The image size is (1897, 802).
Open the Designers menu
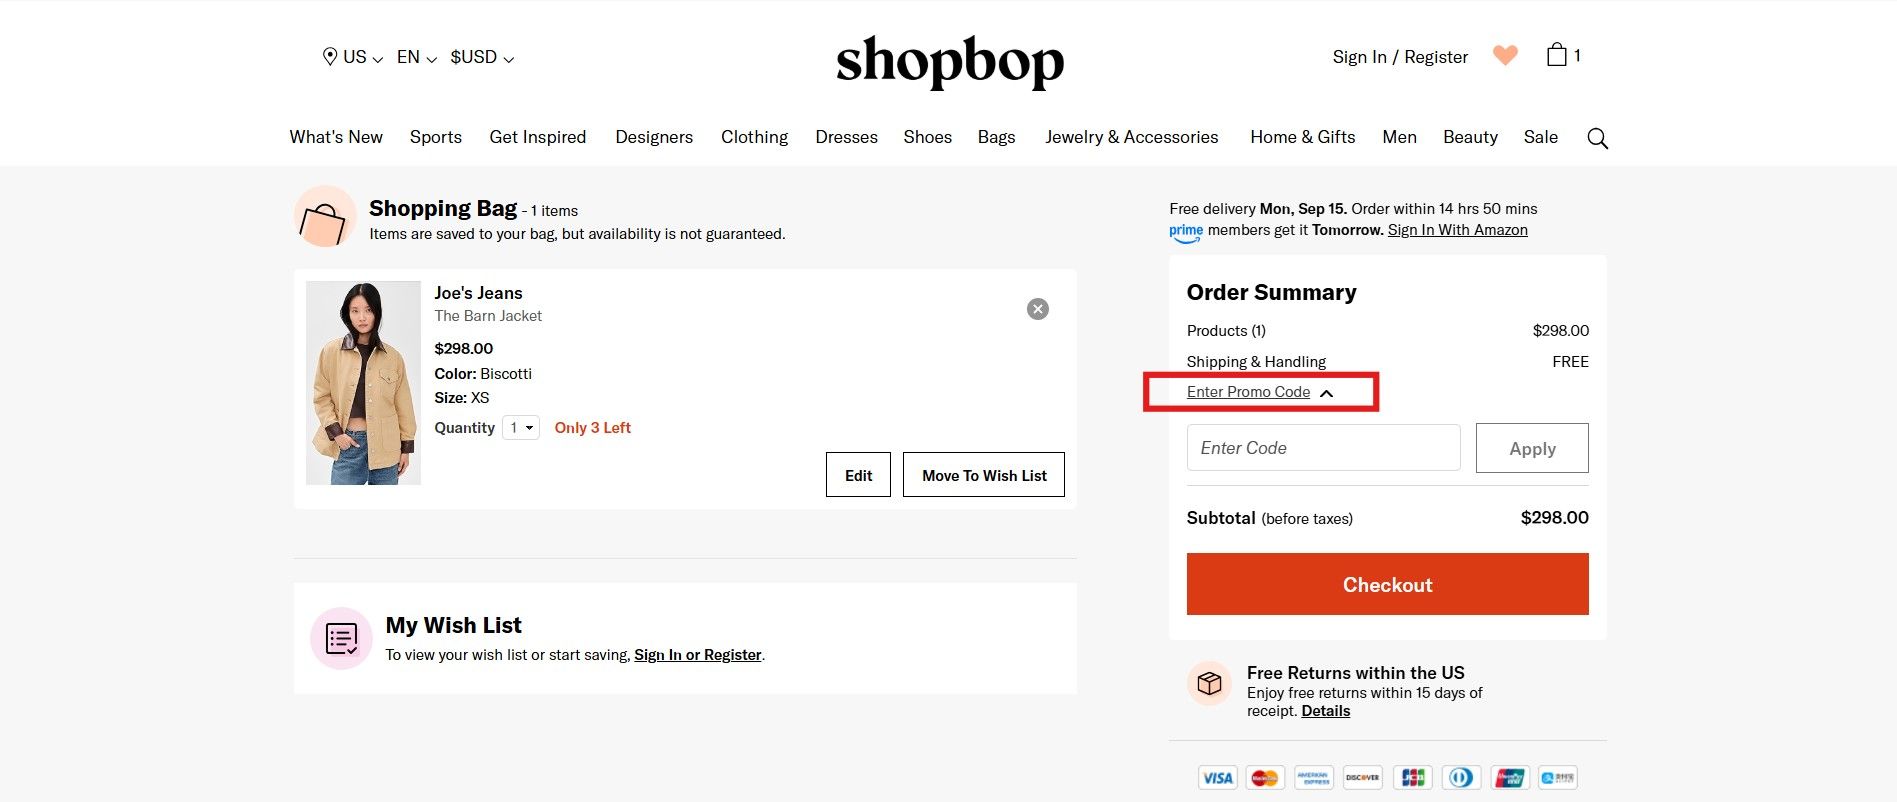pyautogui.click(x=654, y=137)
